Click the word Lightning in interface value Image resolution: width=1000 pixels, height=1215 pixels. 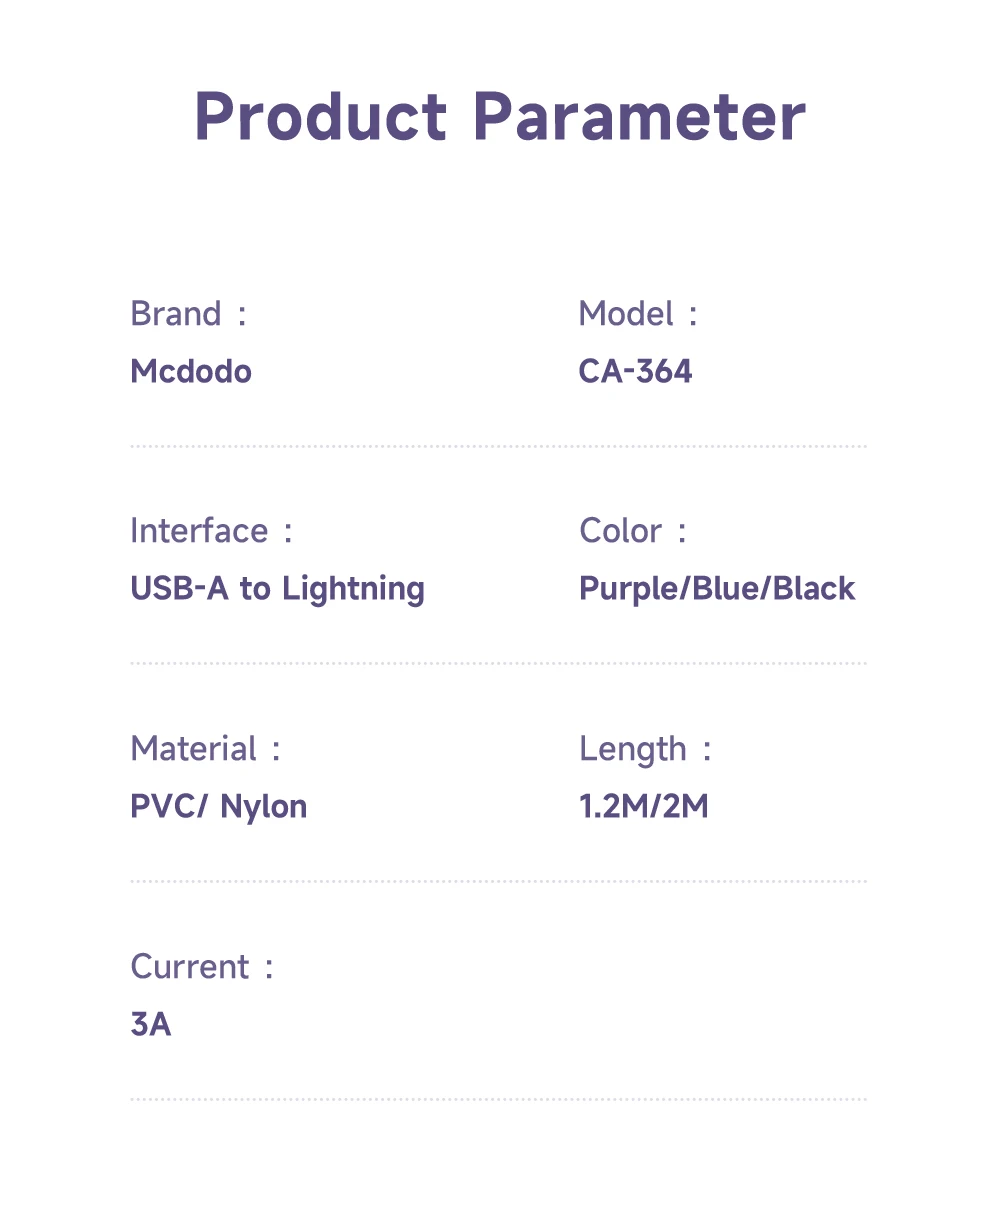[x=353, y=590]
